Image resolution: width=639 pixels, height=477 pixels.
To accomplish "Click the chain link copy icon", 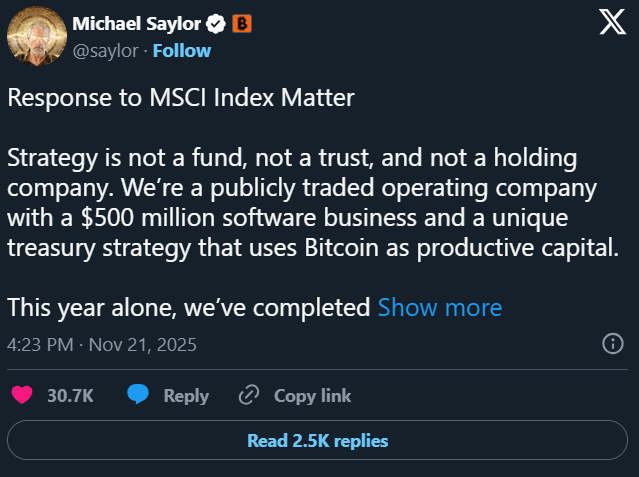I will click(249, 396).
